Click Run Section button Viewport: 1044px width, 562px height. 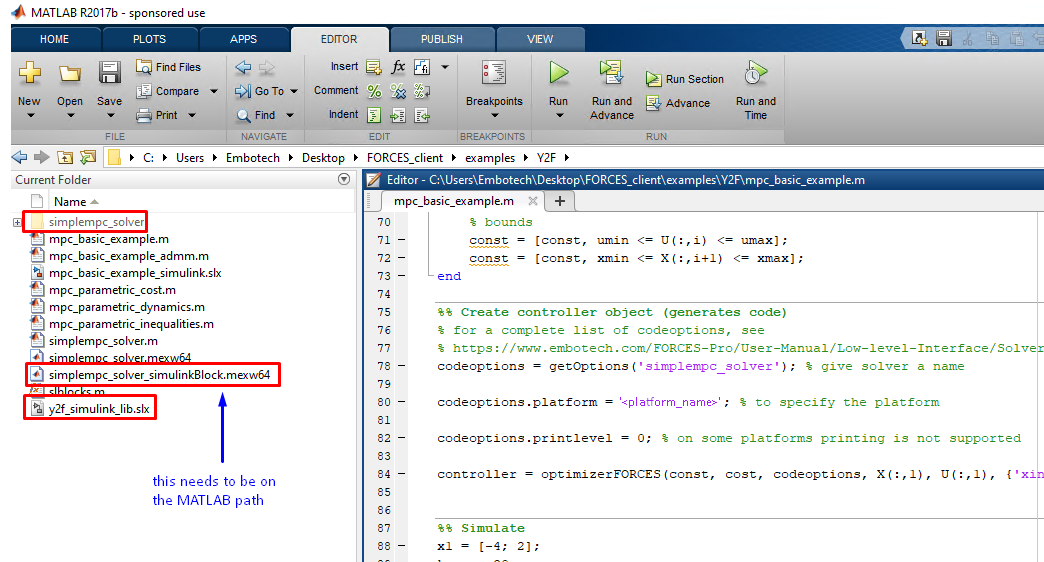pyautogui.click(x=684, y=79)
